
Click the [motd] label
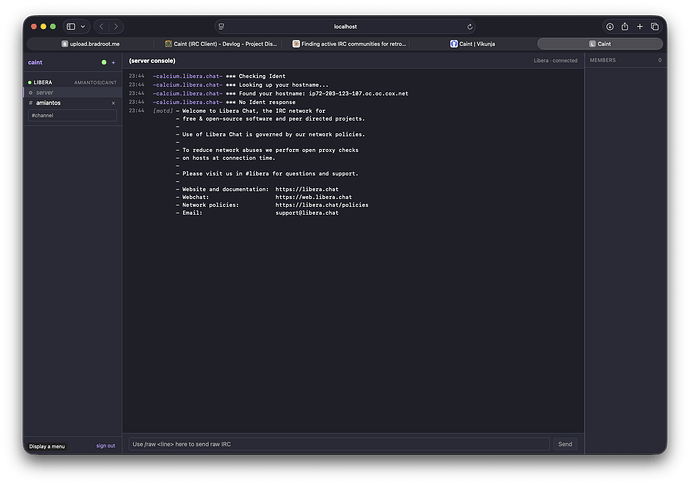(163, 111)
